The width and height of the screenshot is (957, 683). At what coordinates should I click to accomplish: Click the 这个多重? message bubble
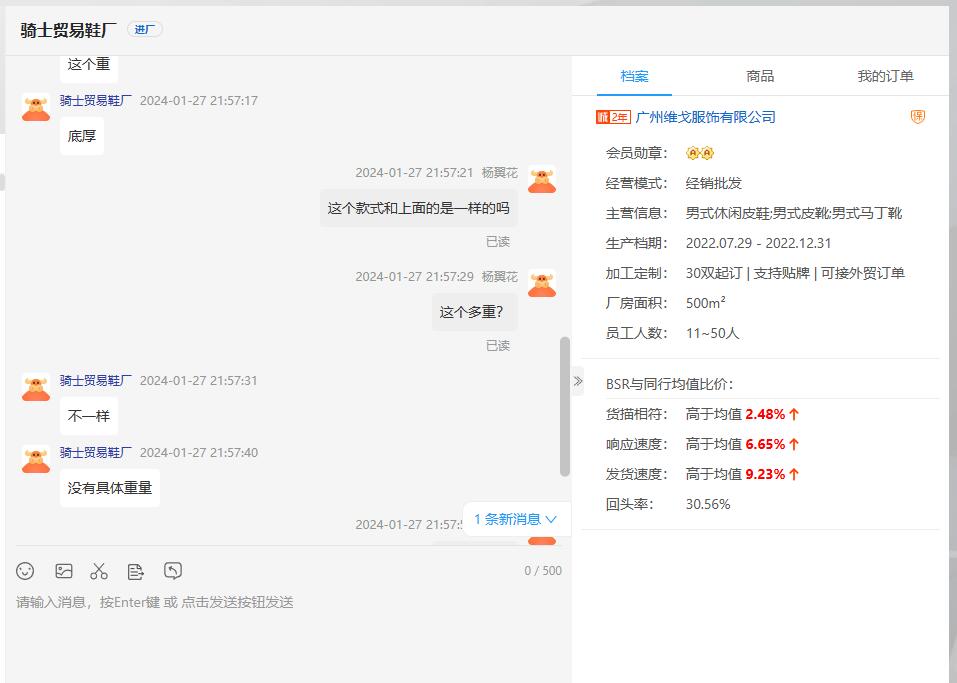tap(475, 313)
